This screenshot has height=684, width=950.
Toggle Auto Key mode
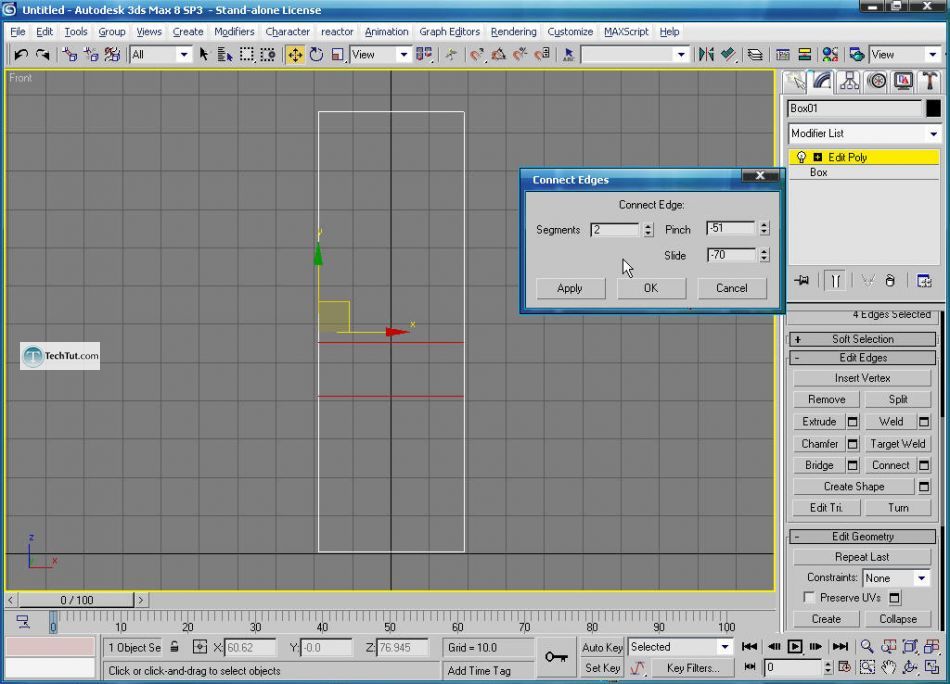[x=602, y=647]
